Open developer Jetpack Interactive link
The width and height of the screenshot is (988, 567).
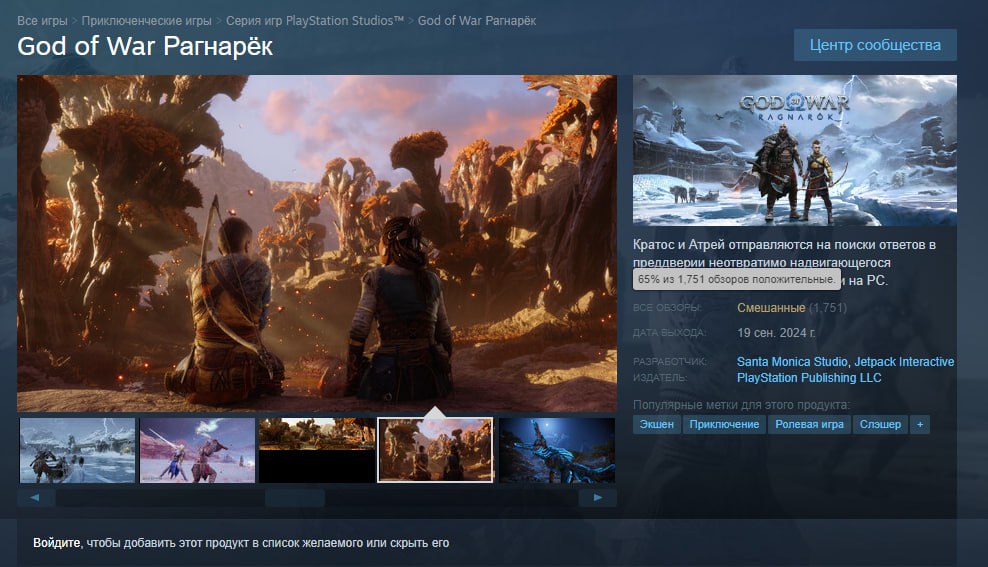pyautogui.click(x=904, y=362)
